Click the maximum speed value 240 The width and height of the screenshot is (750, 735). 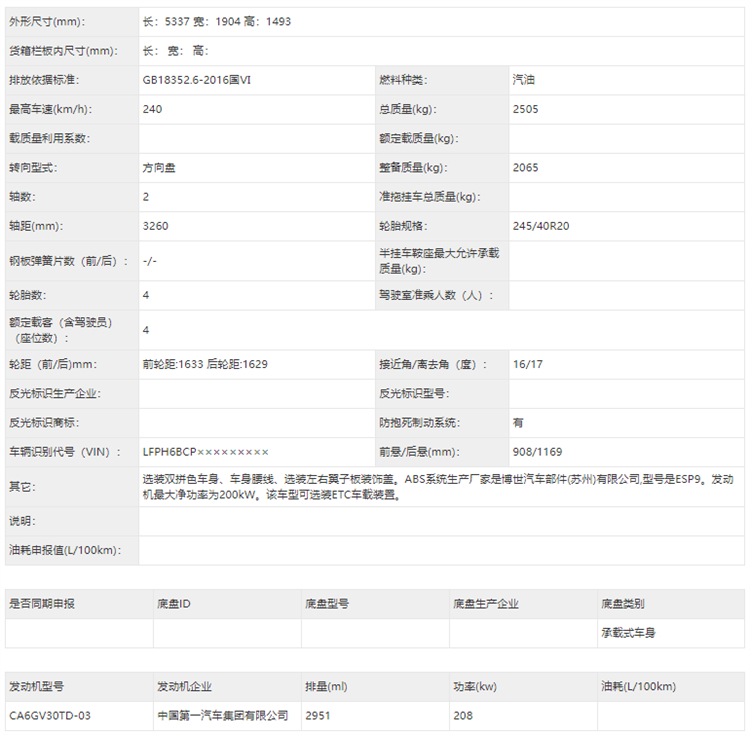click(152, 109)
